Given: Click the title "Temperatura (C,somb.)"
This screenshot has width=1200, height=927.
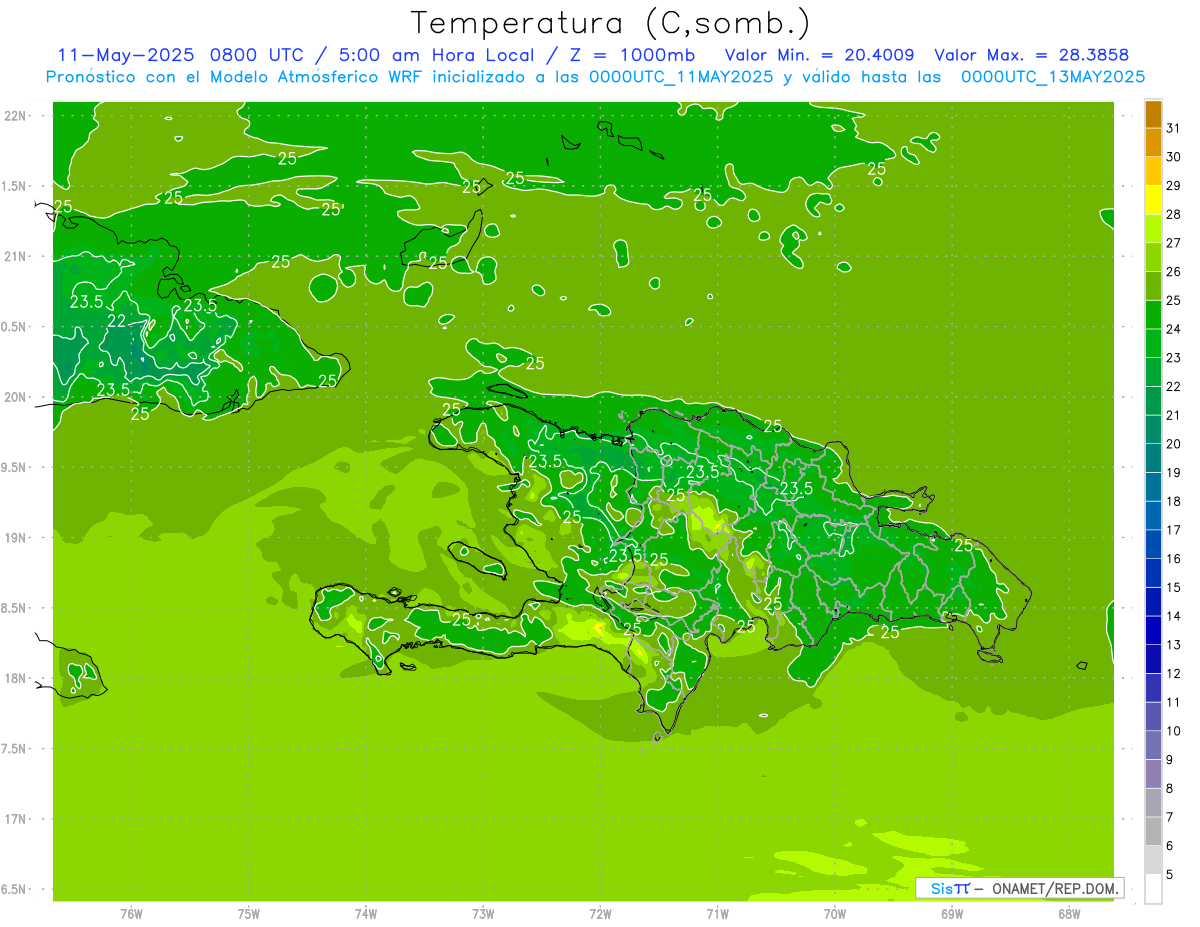Looking at the screenshot, I should pyautogui.click(x=611, y=24).
